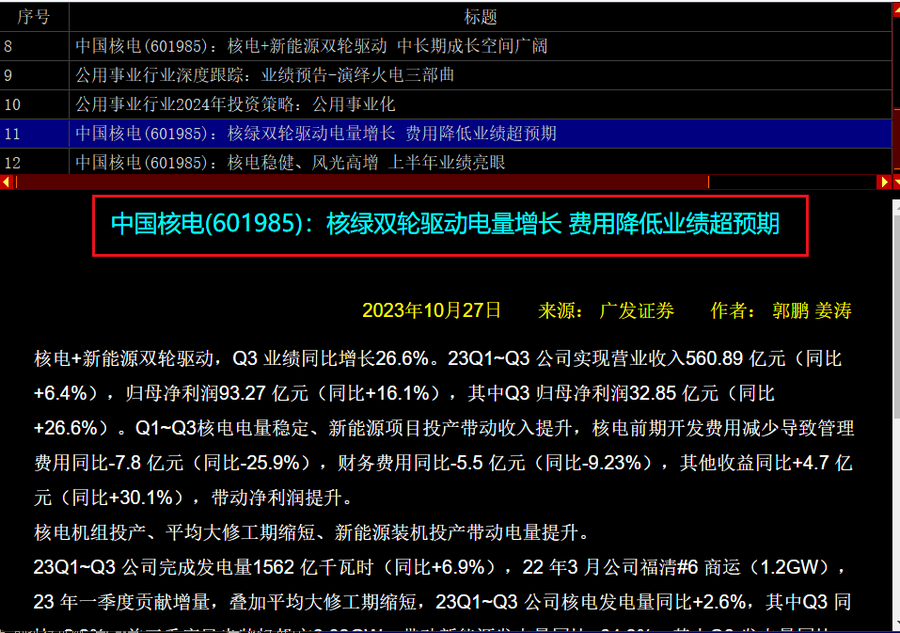
Task: Click the 标题 column header
Action: point(480,16)
